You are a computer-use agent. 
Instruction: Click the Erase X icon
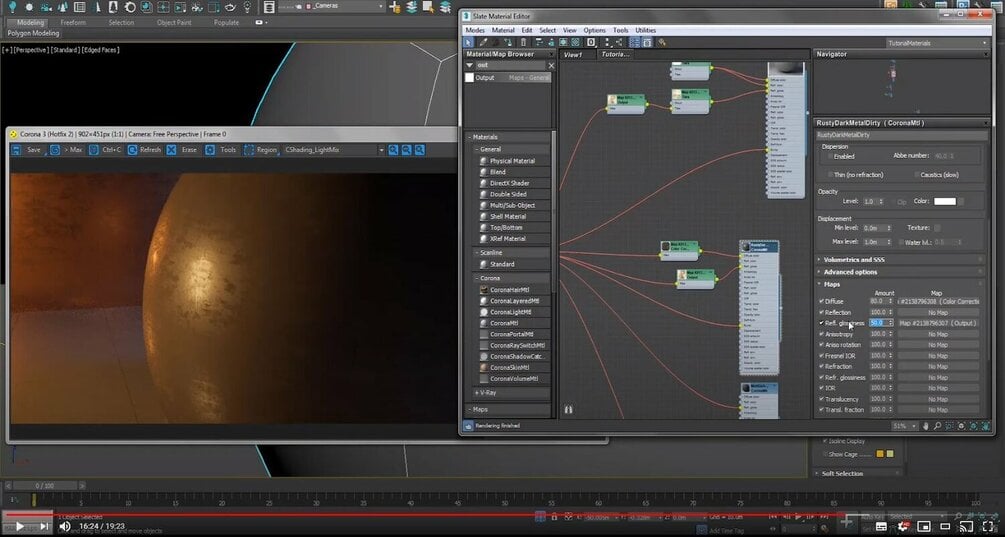pos(171,150)
